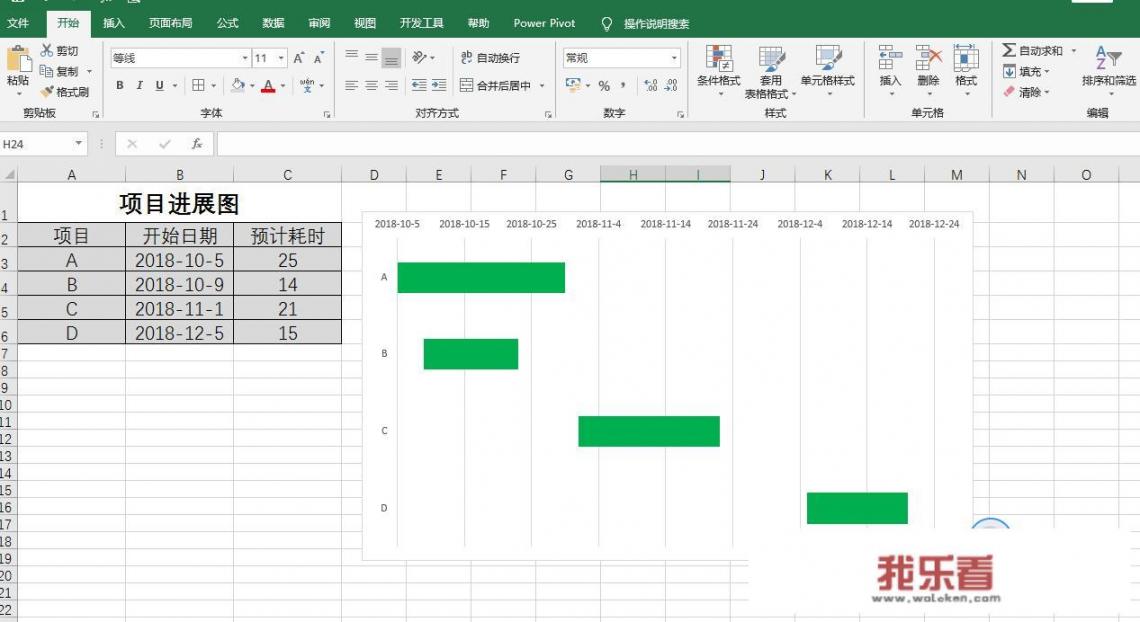Align text left
The image size is (1140, 622).
click(351, 86)
